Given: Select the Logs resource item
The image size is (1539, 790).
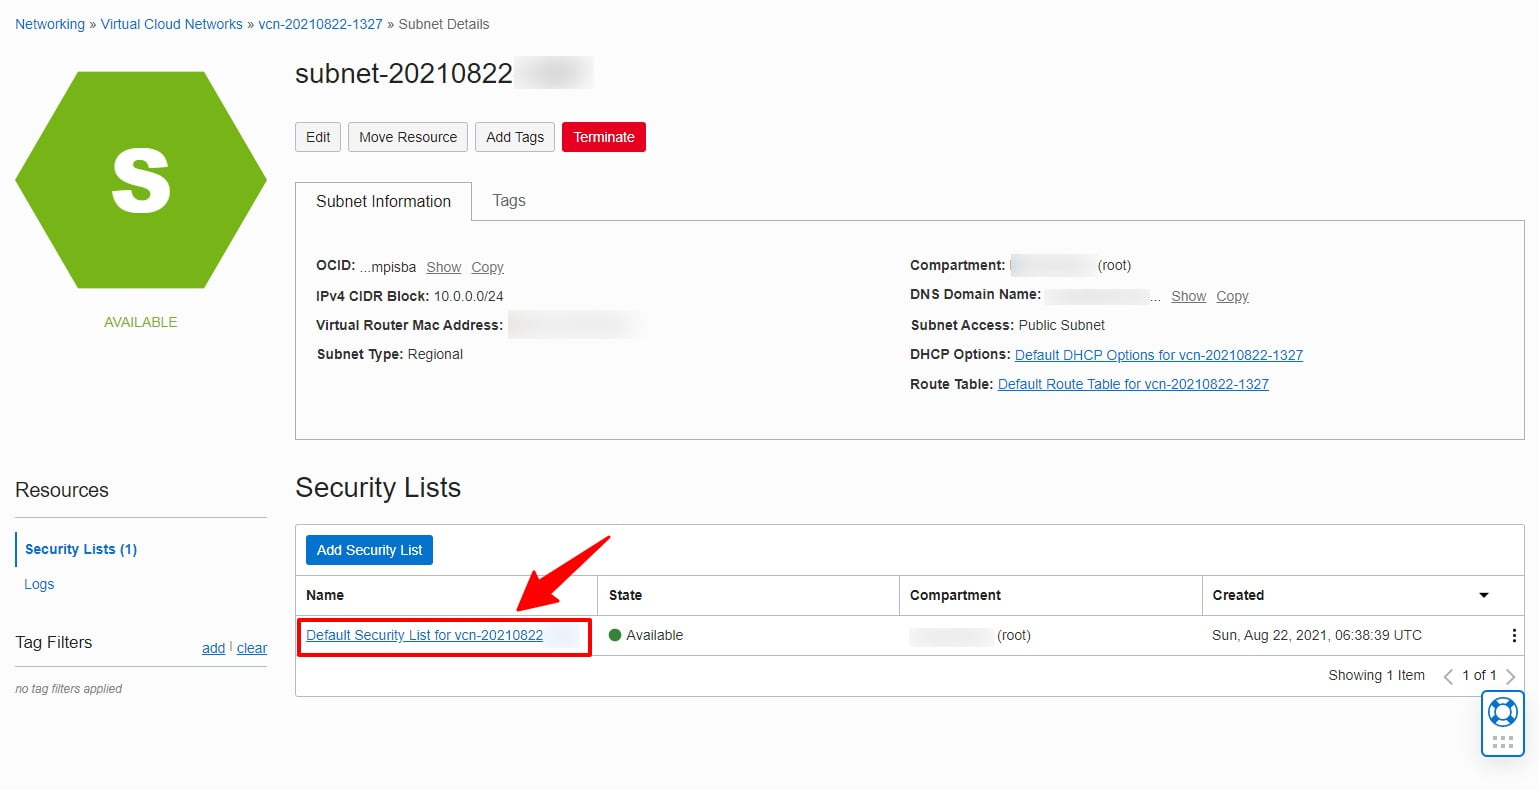Looking at the screenshot, I should coord(39,583).
